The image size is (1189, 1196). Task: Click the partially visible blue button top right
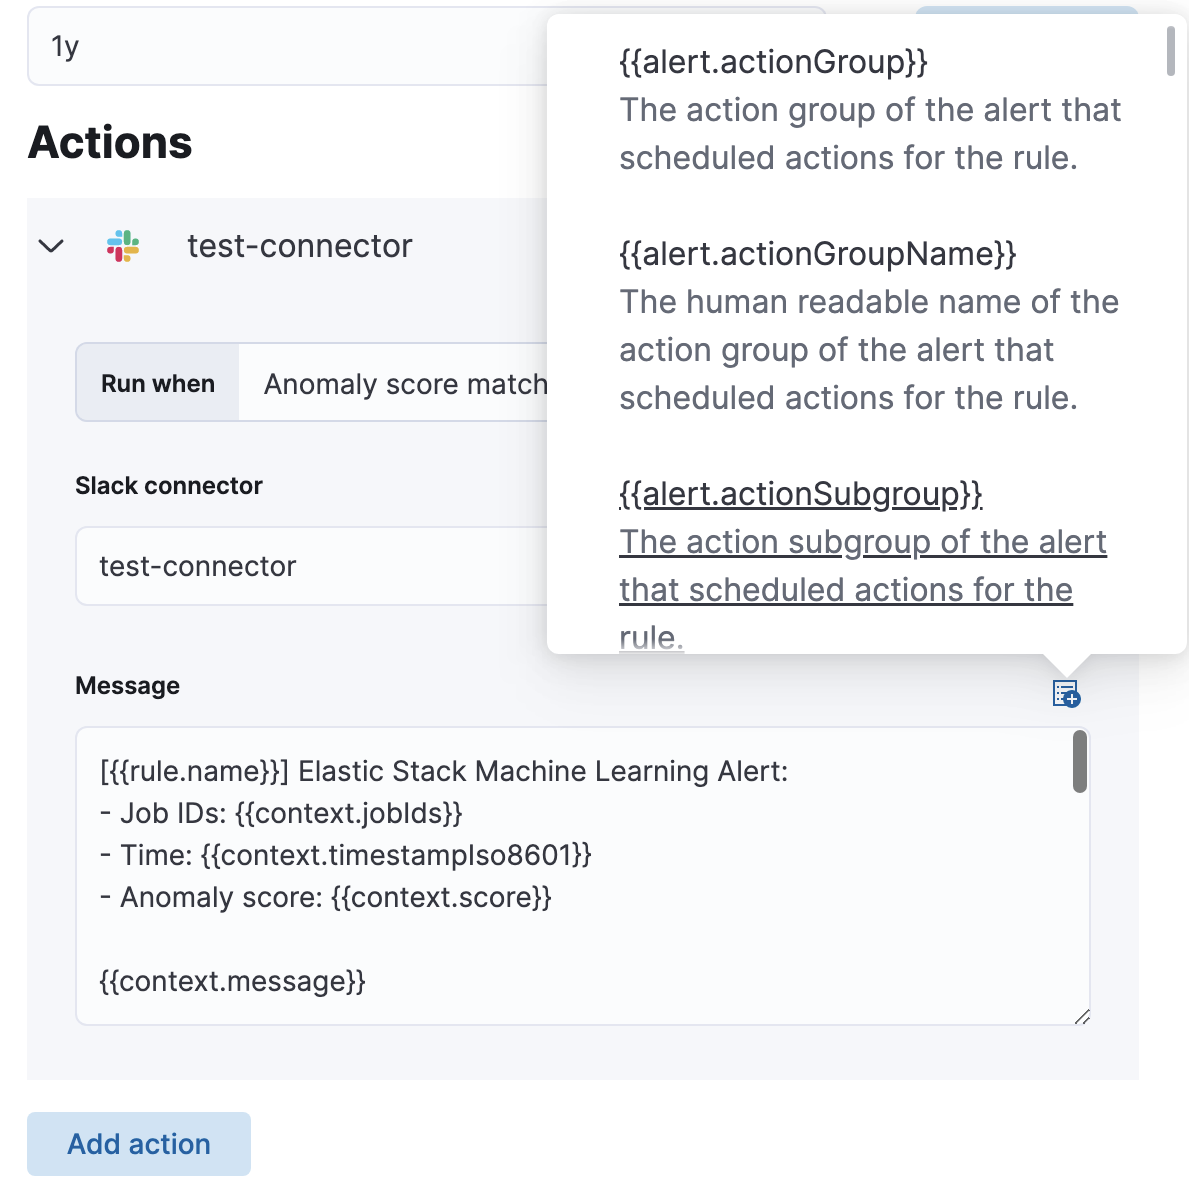point(1025,10)
